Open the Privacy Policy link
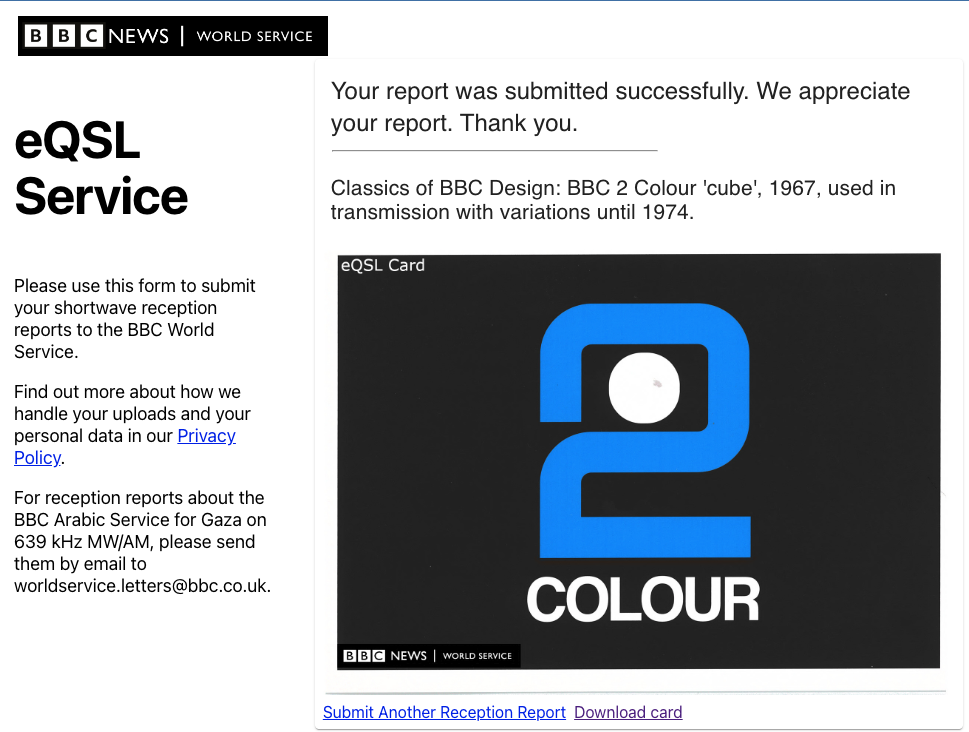The image size is (969, 732). click(206, 436)
